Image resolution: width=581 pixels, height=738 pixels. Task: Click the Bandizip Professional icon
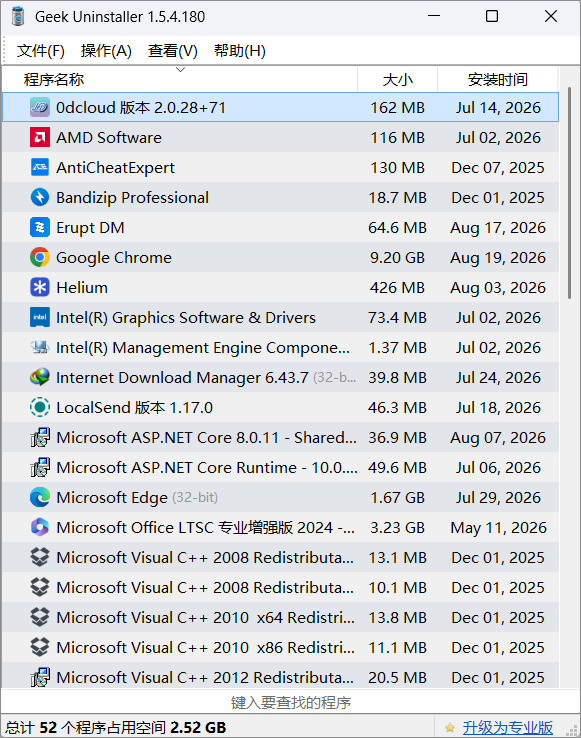coord(40,198)
